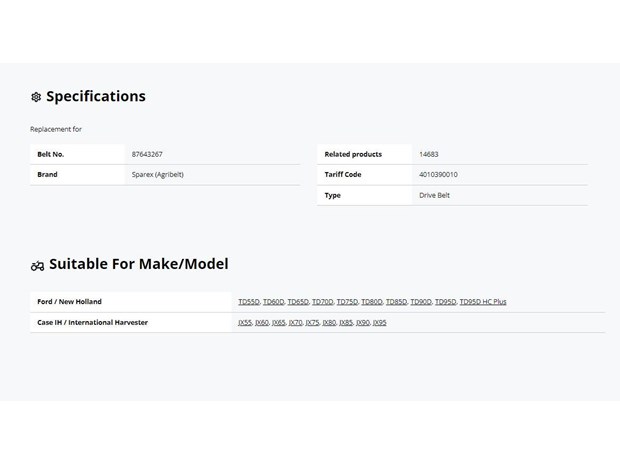
Task: Open the TD75D model link
Action: (x=347, y=302)
